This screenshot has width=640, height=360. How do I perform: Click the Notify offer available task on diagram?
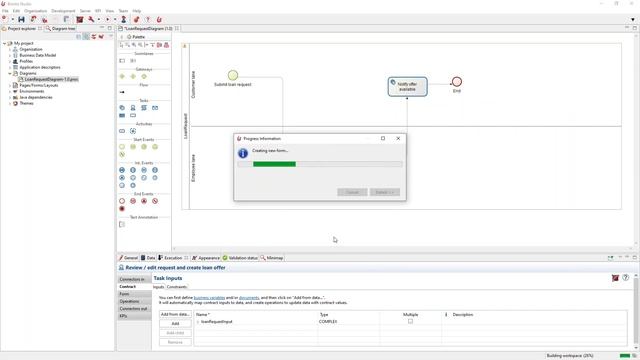pyautogui.click(x=407, y=87)
